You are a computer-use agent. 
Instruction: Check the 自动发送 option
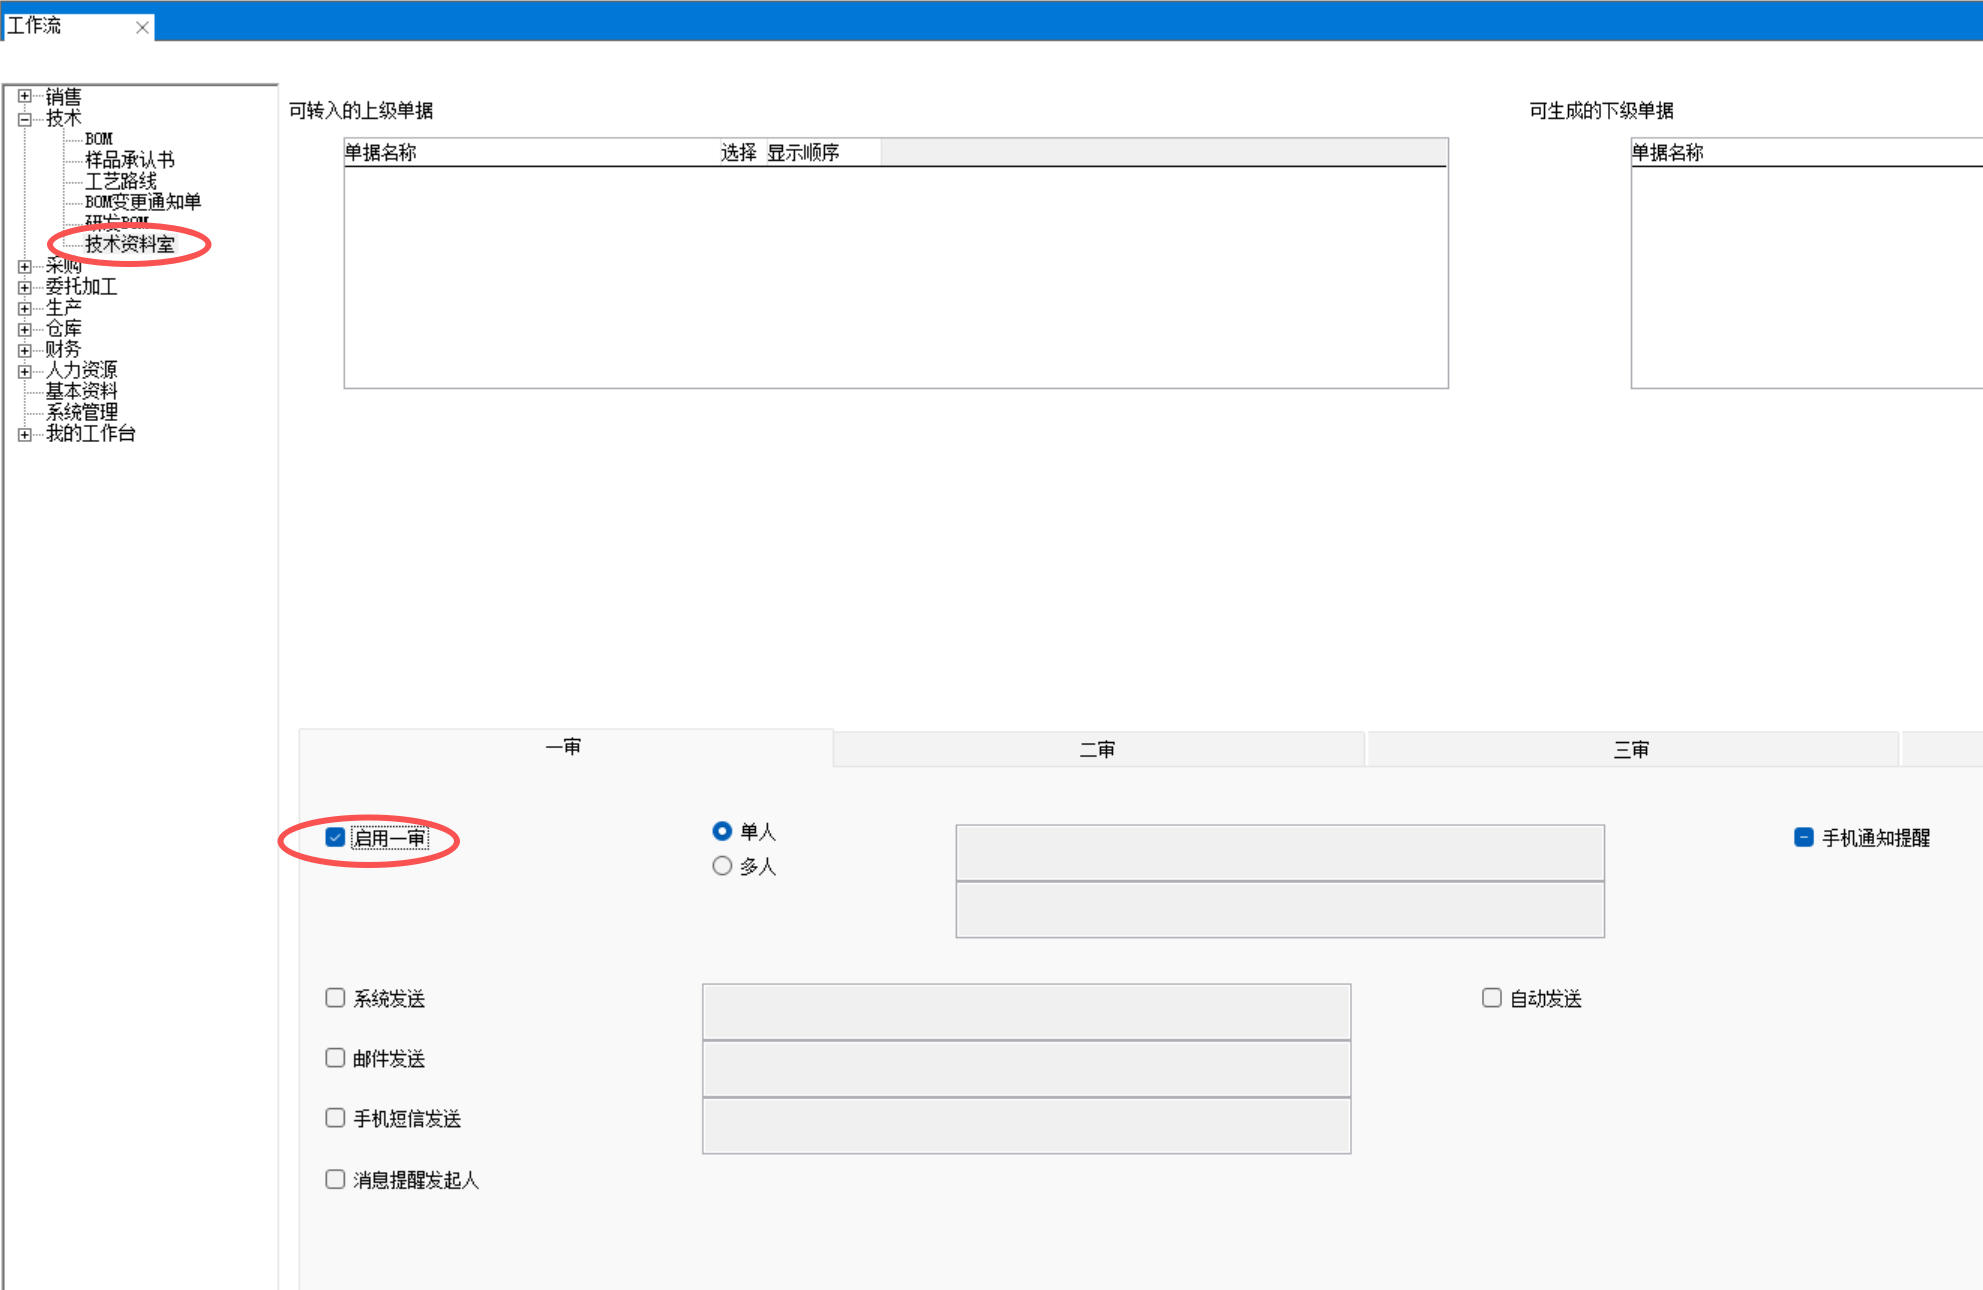point(1492,998)
